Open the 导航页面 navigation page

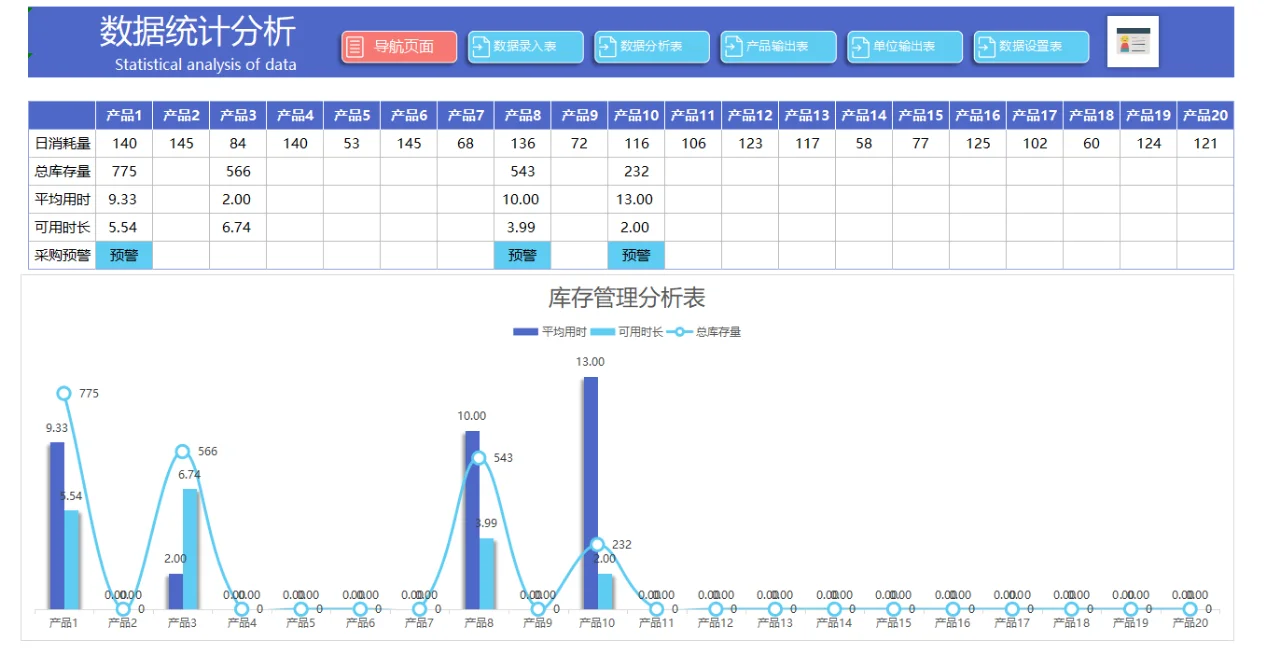tap(398, 46)
